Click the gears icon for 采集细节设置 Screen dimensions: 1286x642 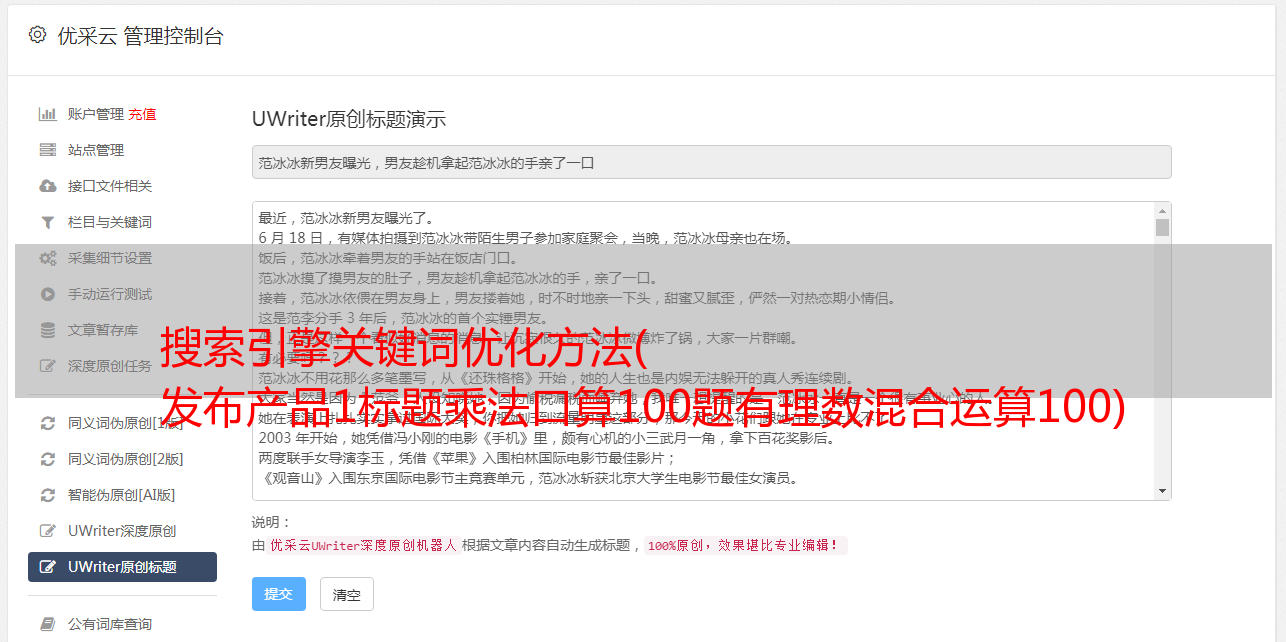[47, 258]
